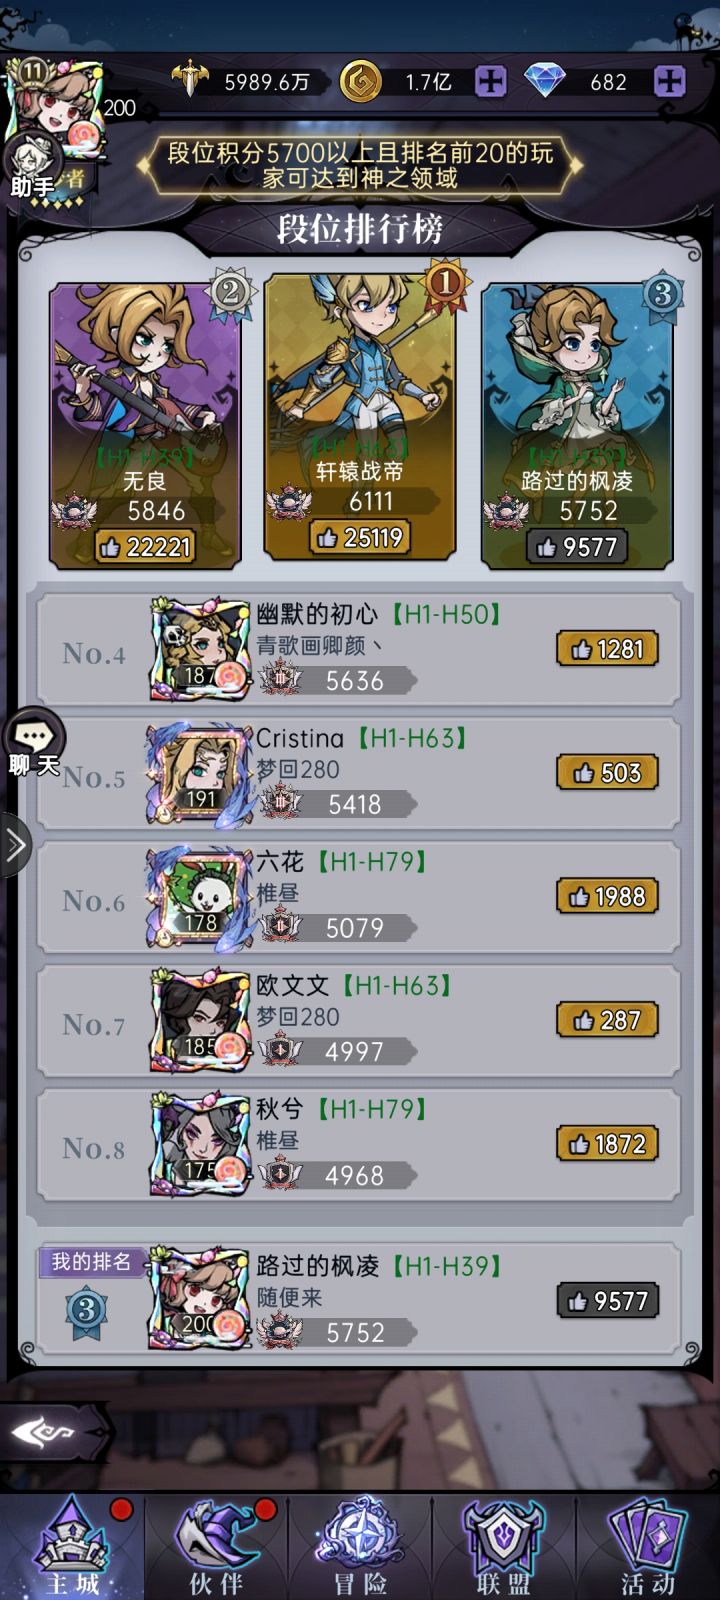Open the 冒险 adventure tab
720x1600 pixels.
pyautogui.click(x=360, y=1547)
